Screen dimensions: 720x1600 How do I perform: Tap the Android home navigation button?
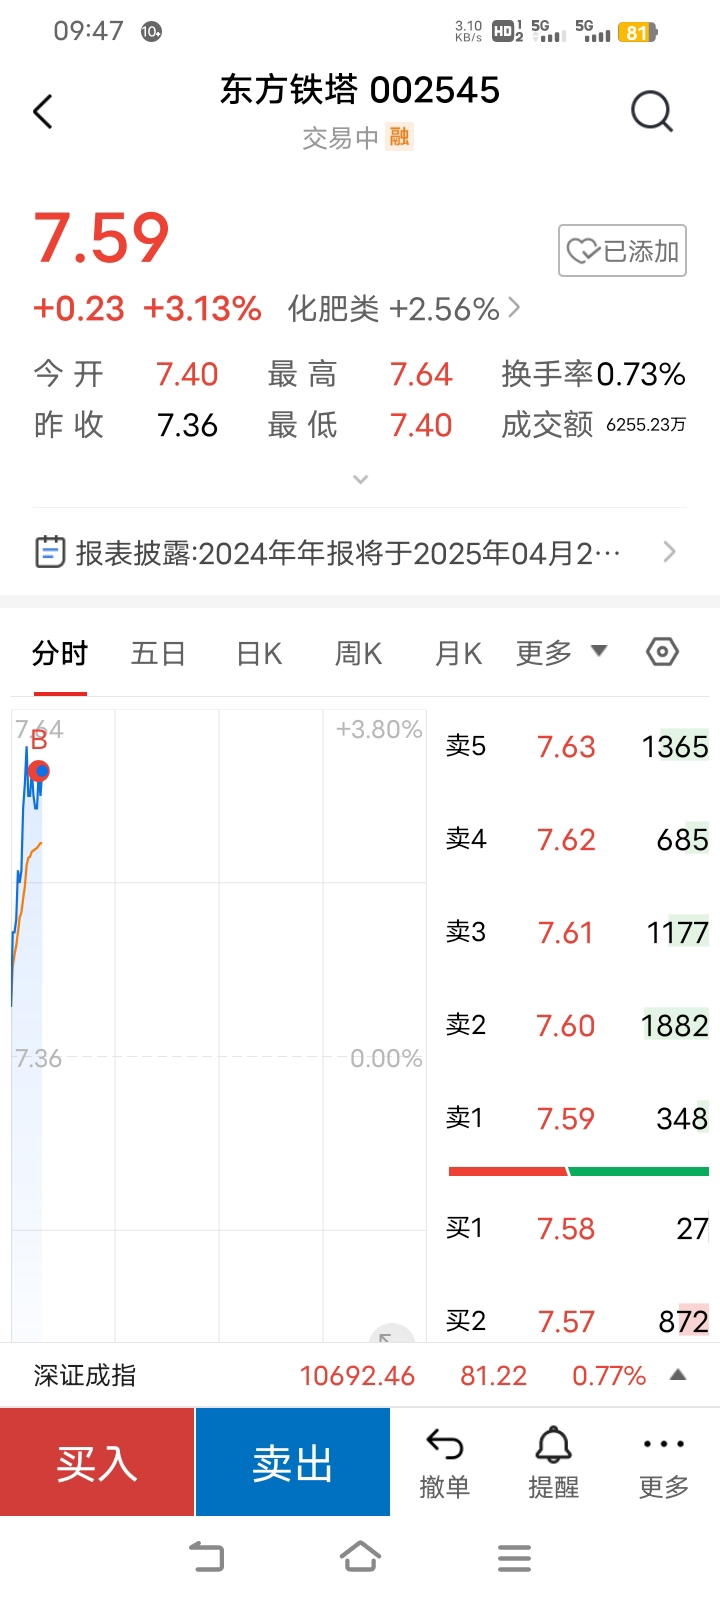coord(360,1557)
